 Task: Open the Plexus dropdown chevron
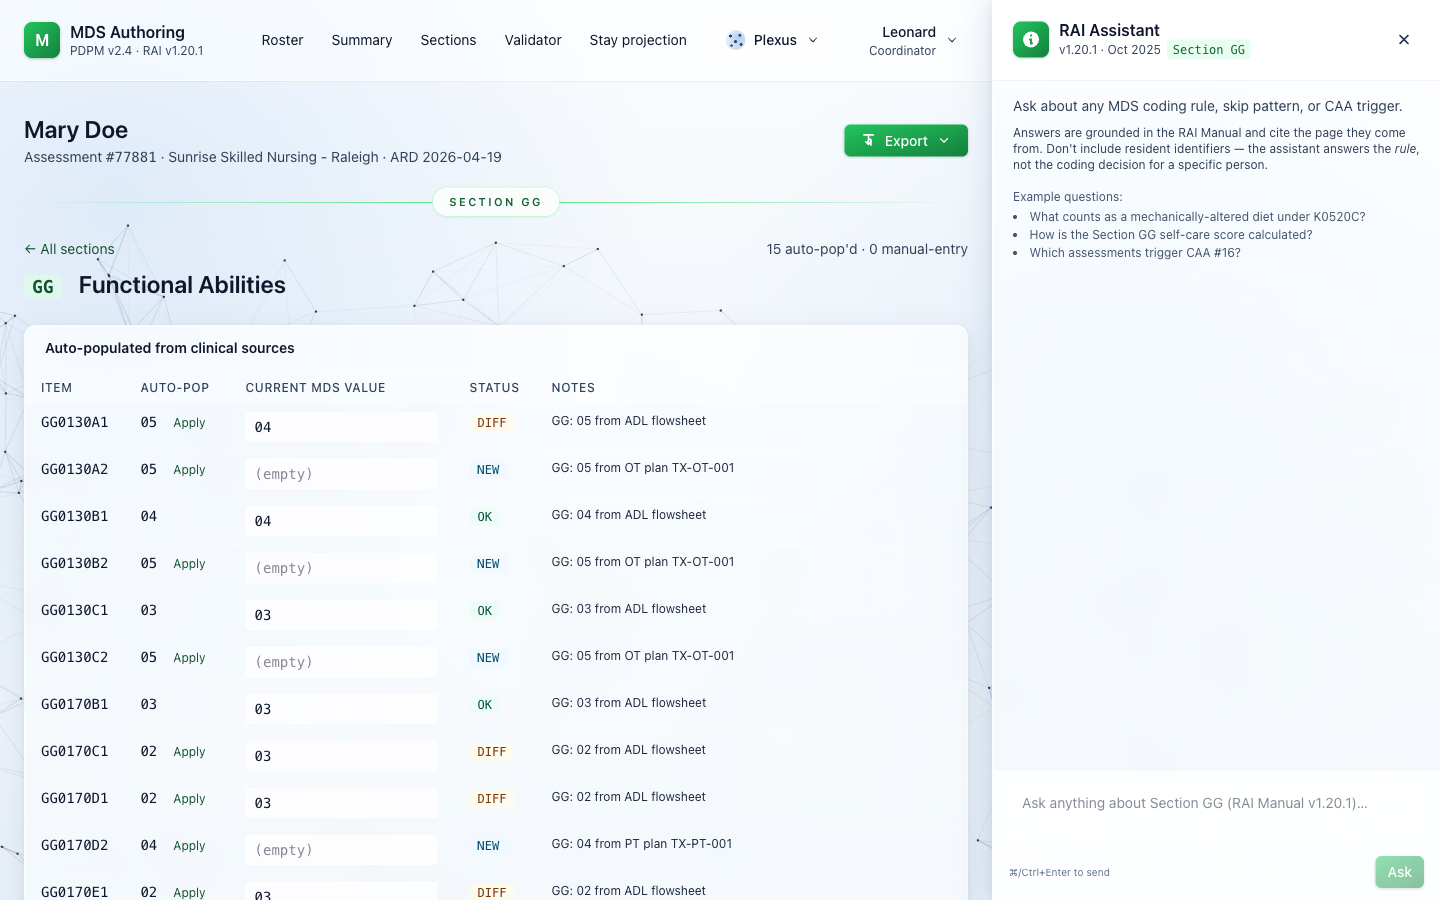tap(813, 40)
